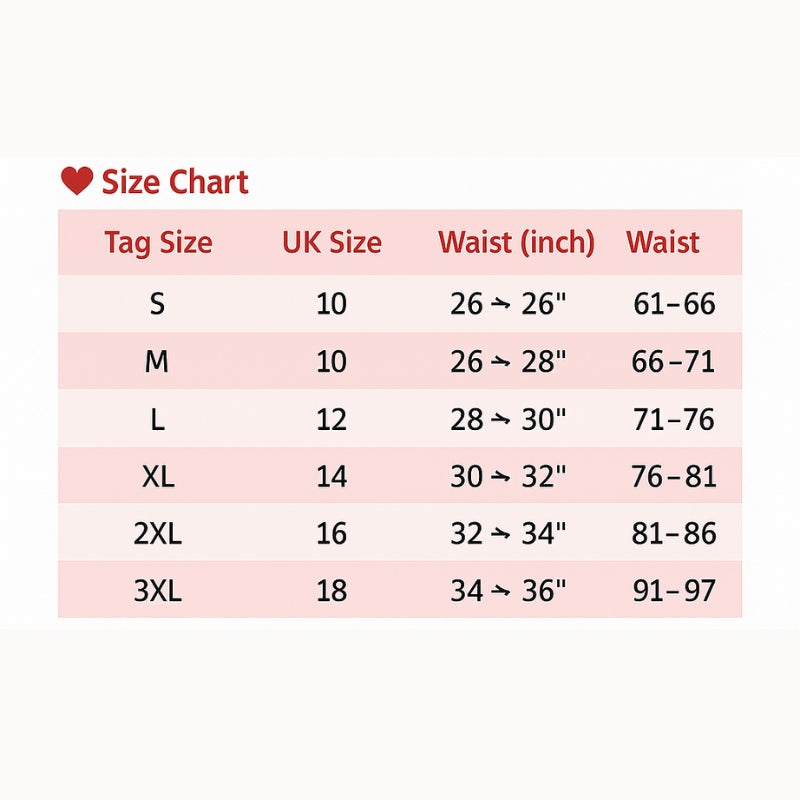This screenshot has height=800, width=800.
Task: Select tag size S cell
Action: pos(157,304)
